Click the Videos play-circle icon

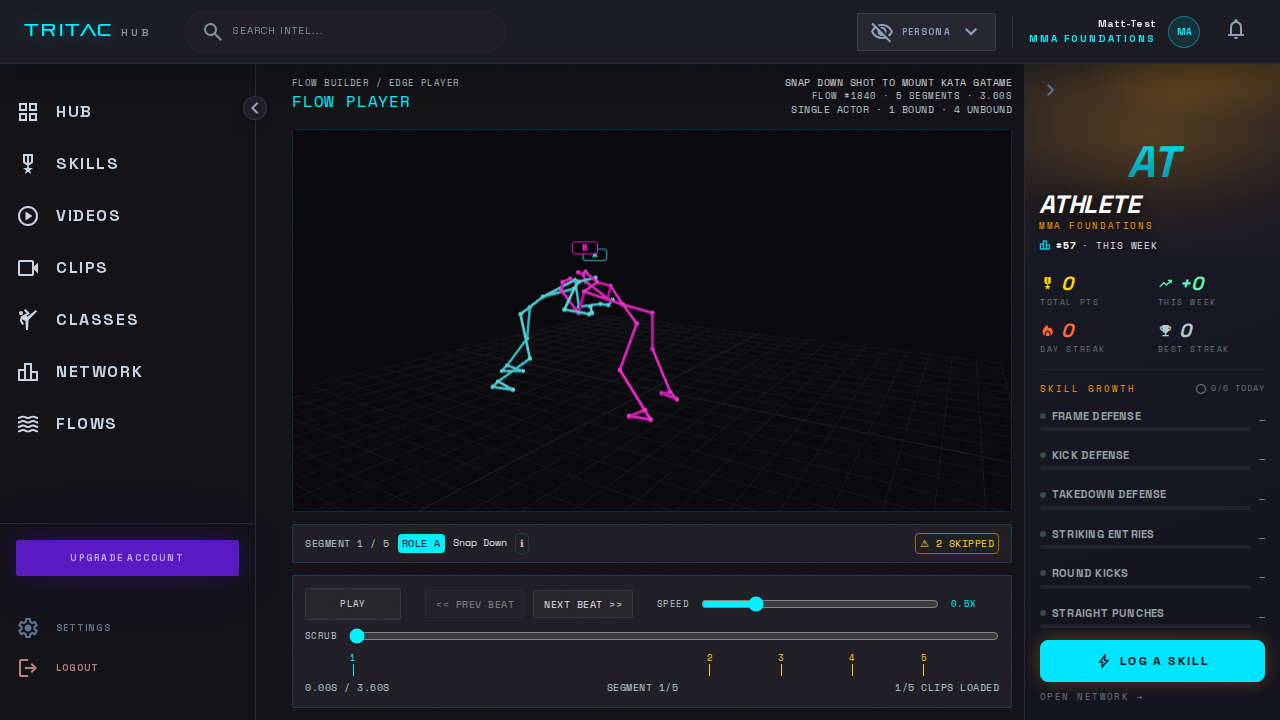tap(28, 216)
